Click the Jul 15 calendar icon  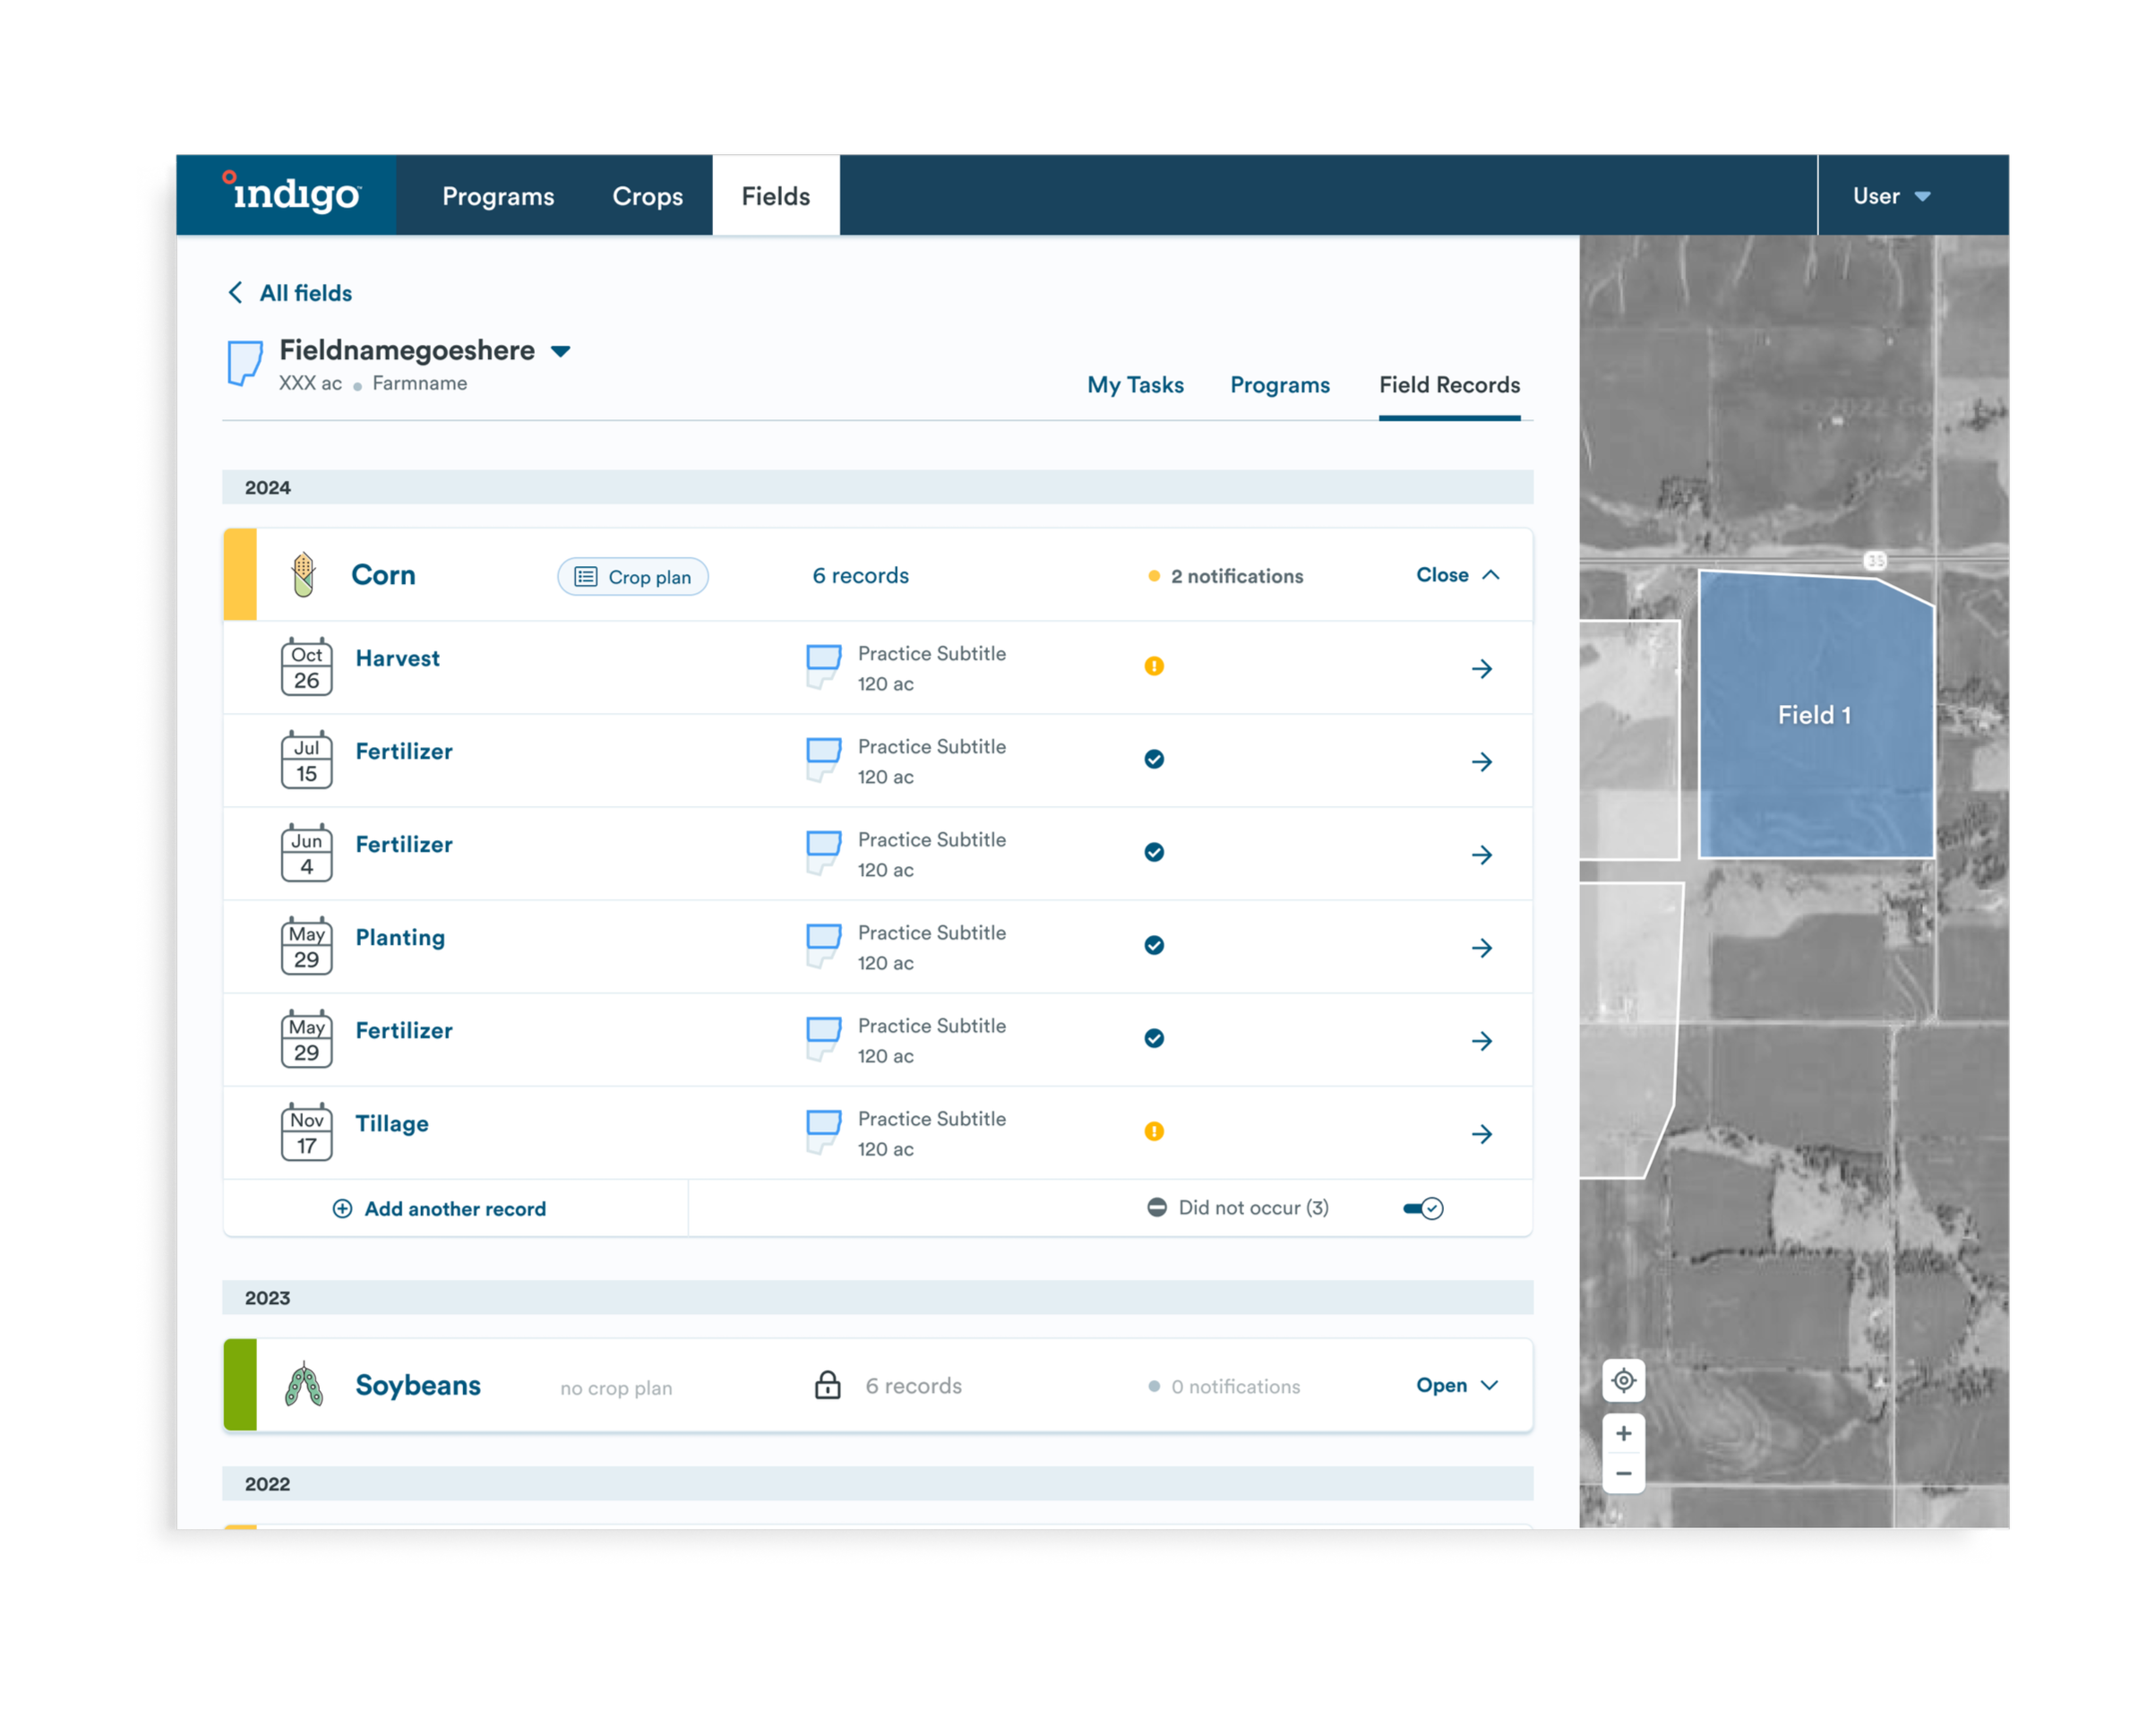306,760
